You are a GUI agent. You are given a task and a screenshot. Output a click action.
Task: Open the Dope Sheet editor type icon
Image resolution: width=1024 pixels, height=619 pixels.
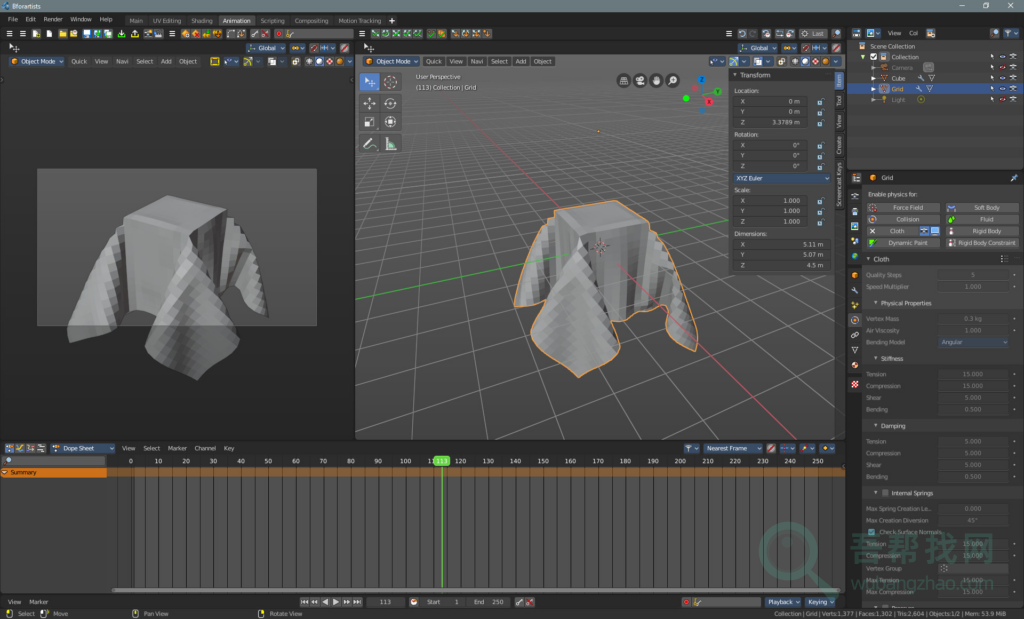(9, 448)
